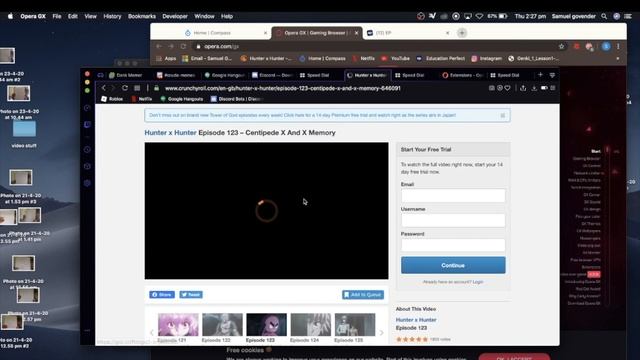
Task: Open Episode 125 thumbnail
Action: coord(355,324)
